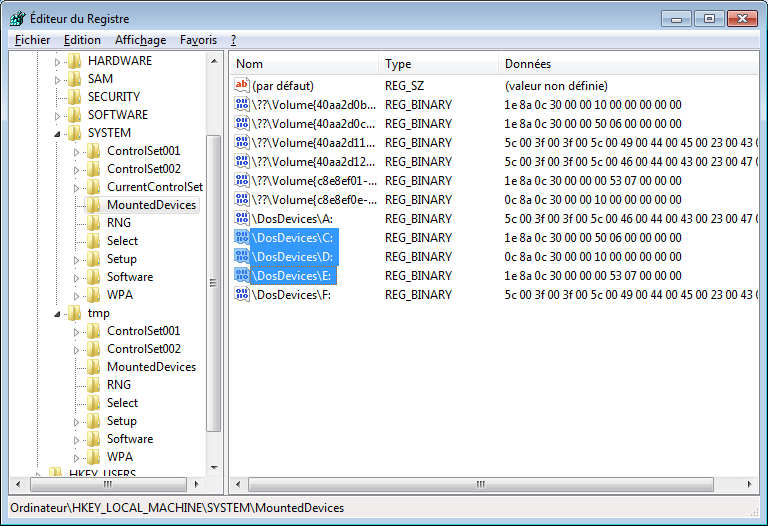Click the tree pane horizontal scroll left arrow
The height and width of the screenshot is (526, 768).
tap(18, 484)
